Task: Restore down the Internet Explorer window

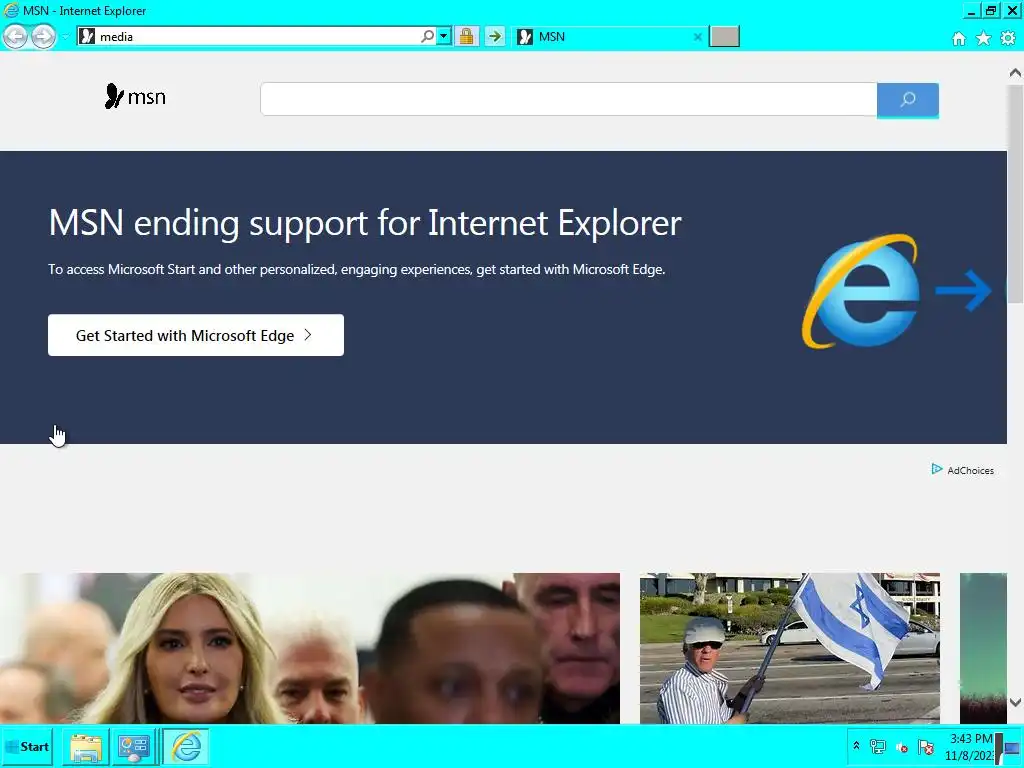Action: coord(991,10)
